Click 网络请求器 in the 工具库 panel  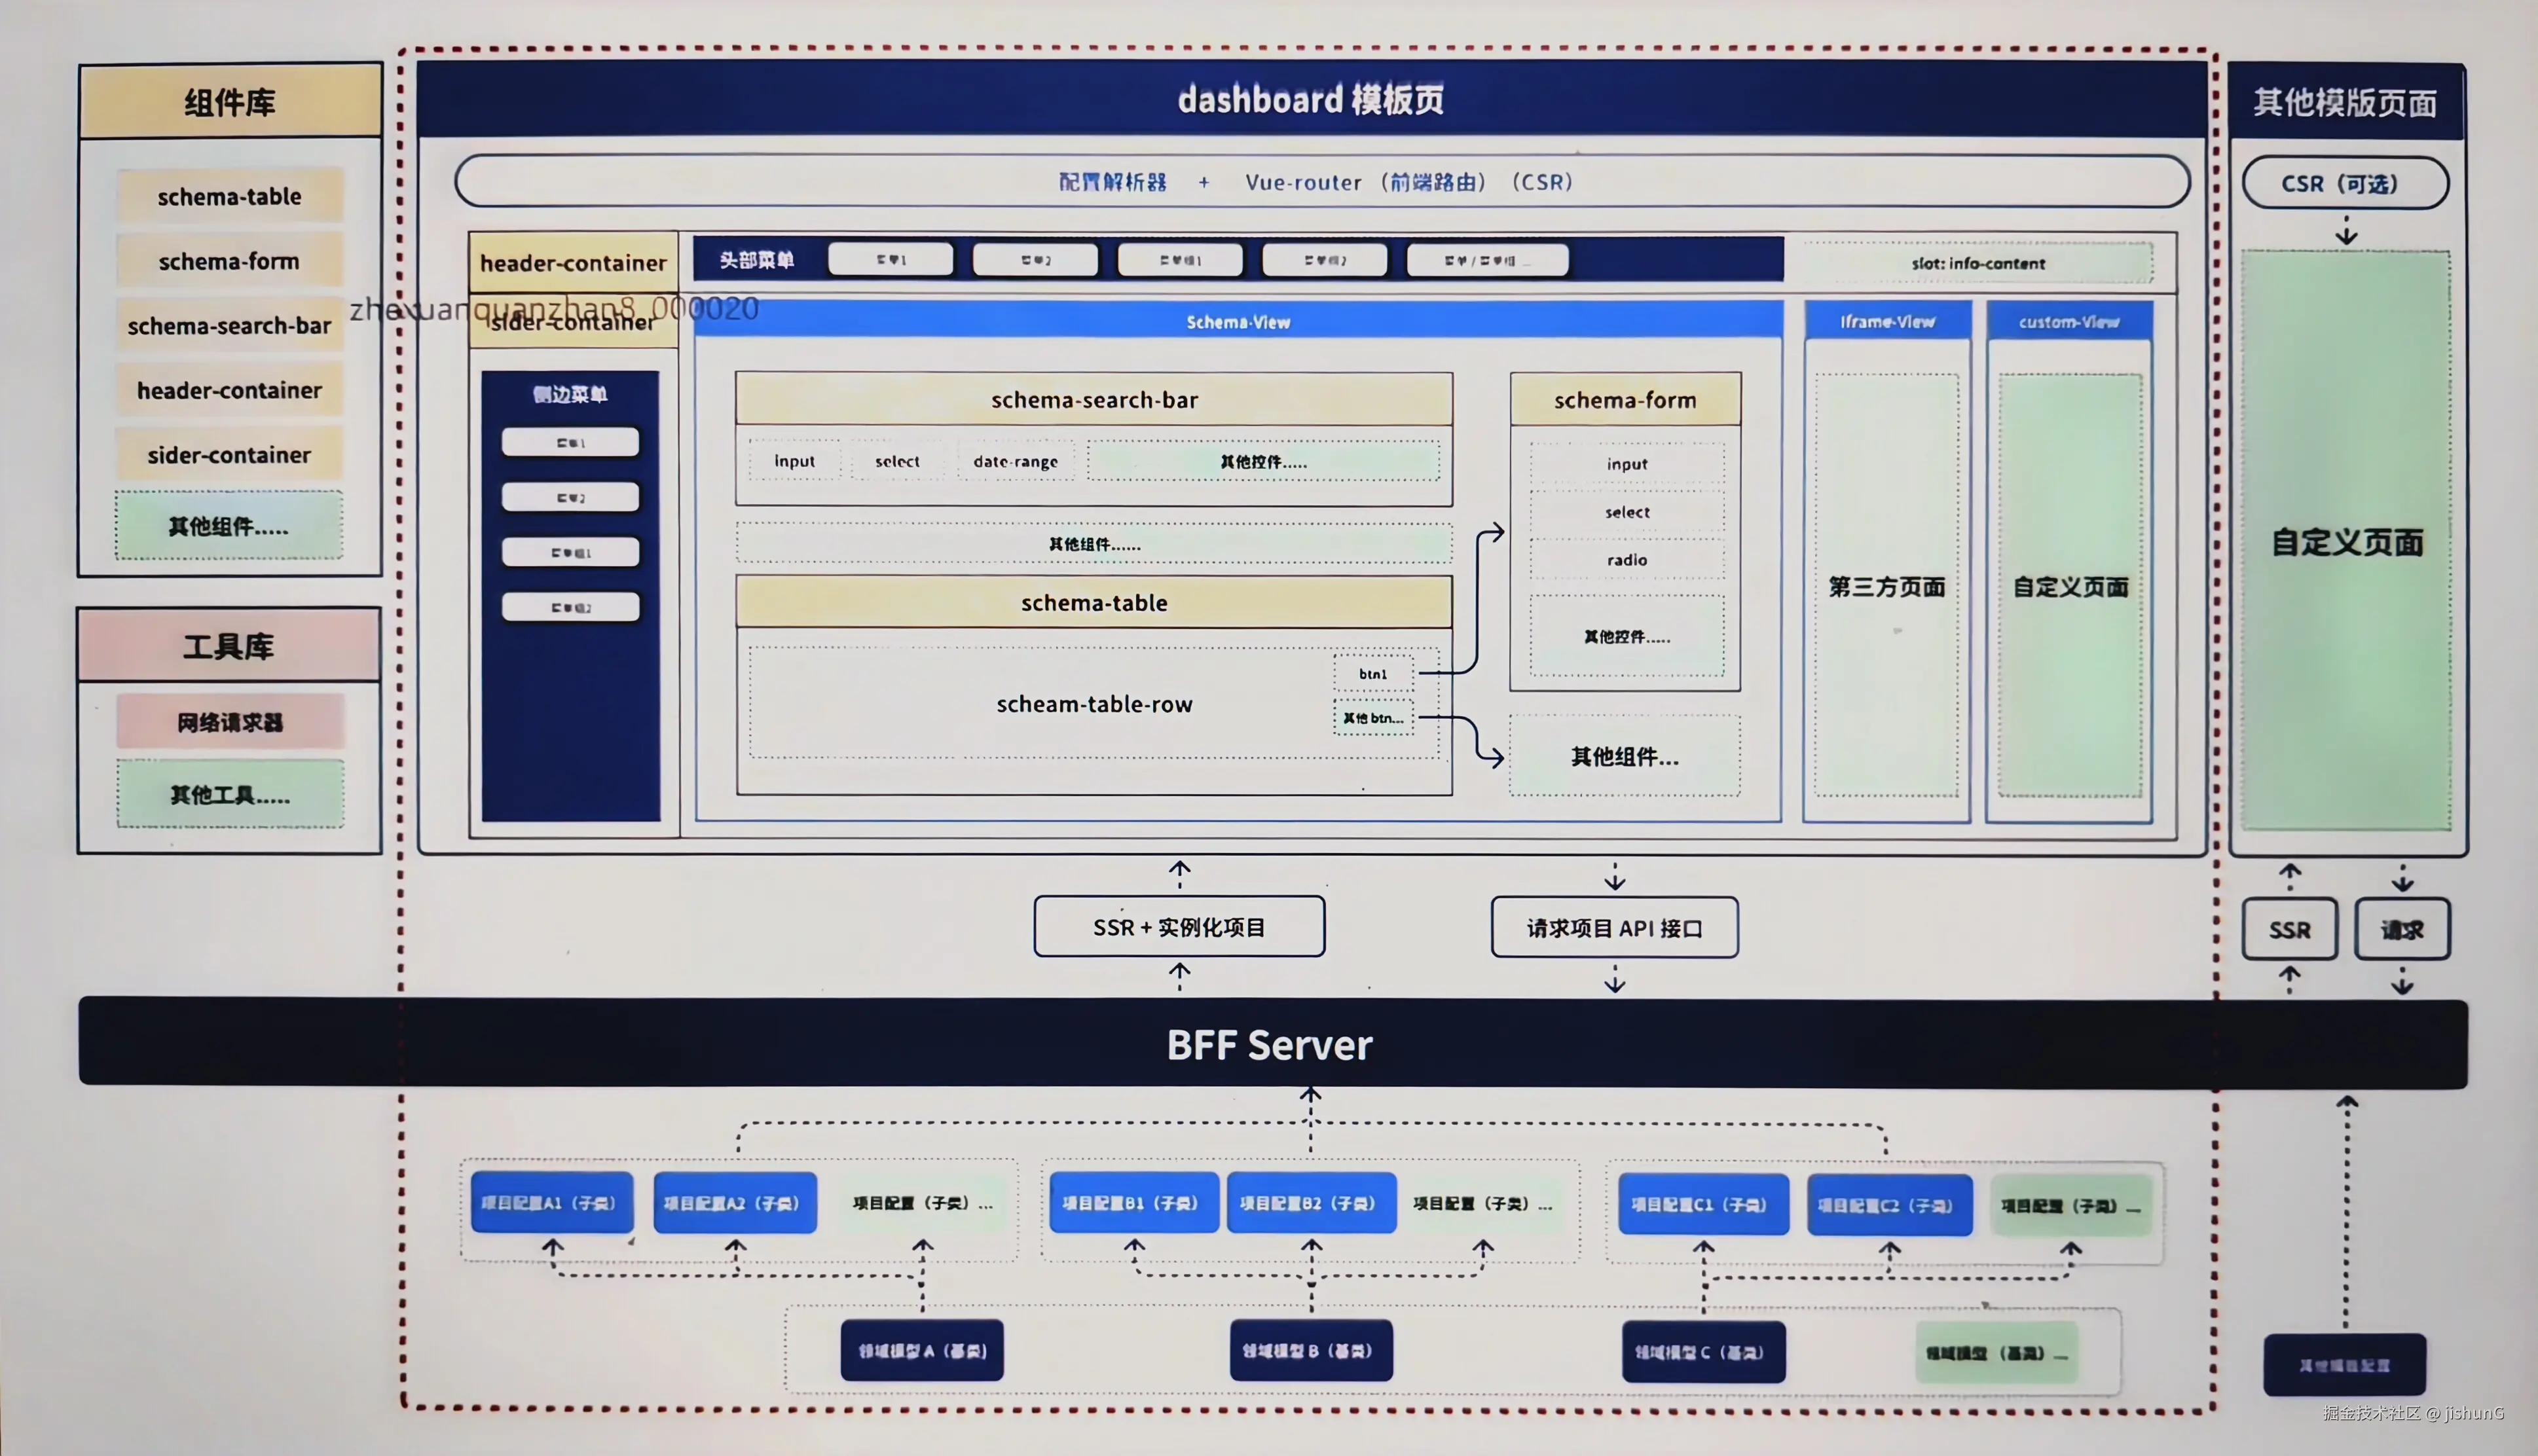[x=230, y=722]
